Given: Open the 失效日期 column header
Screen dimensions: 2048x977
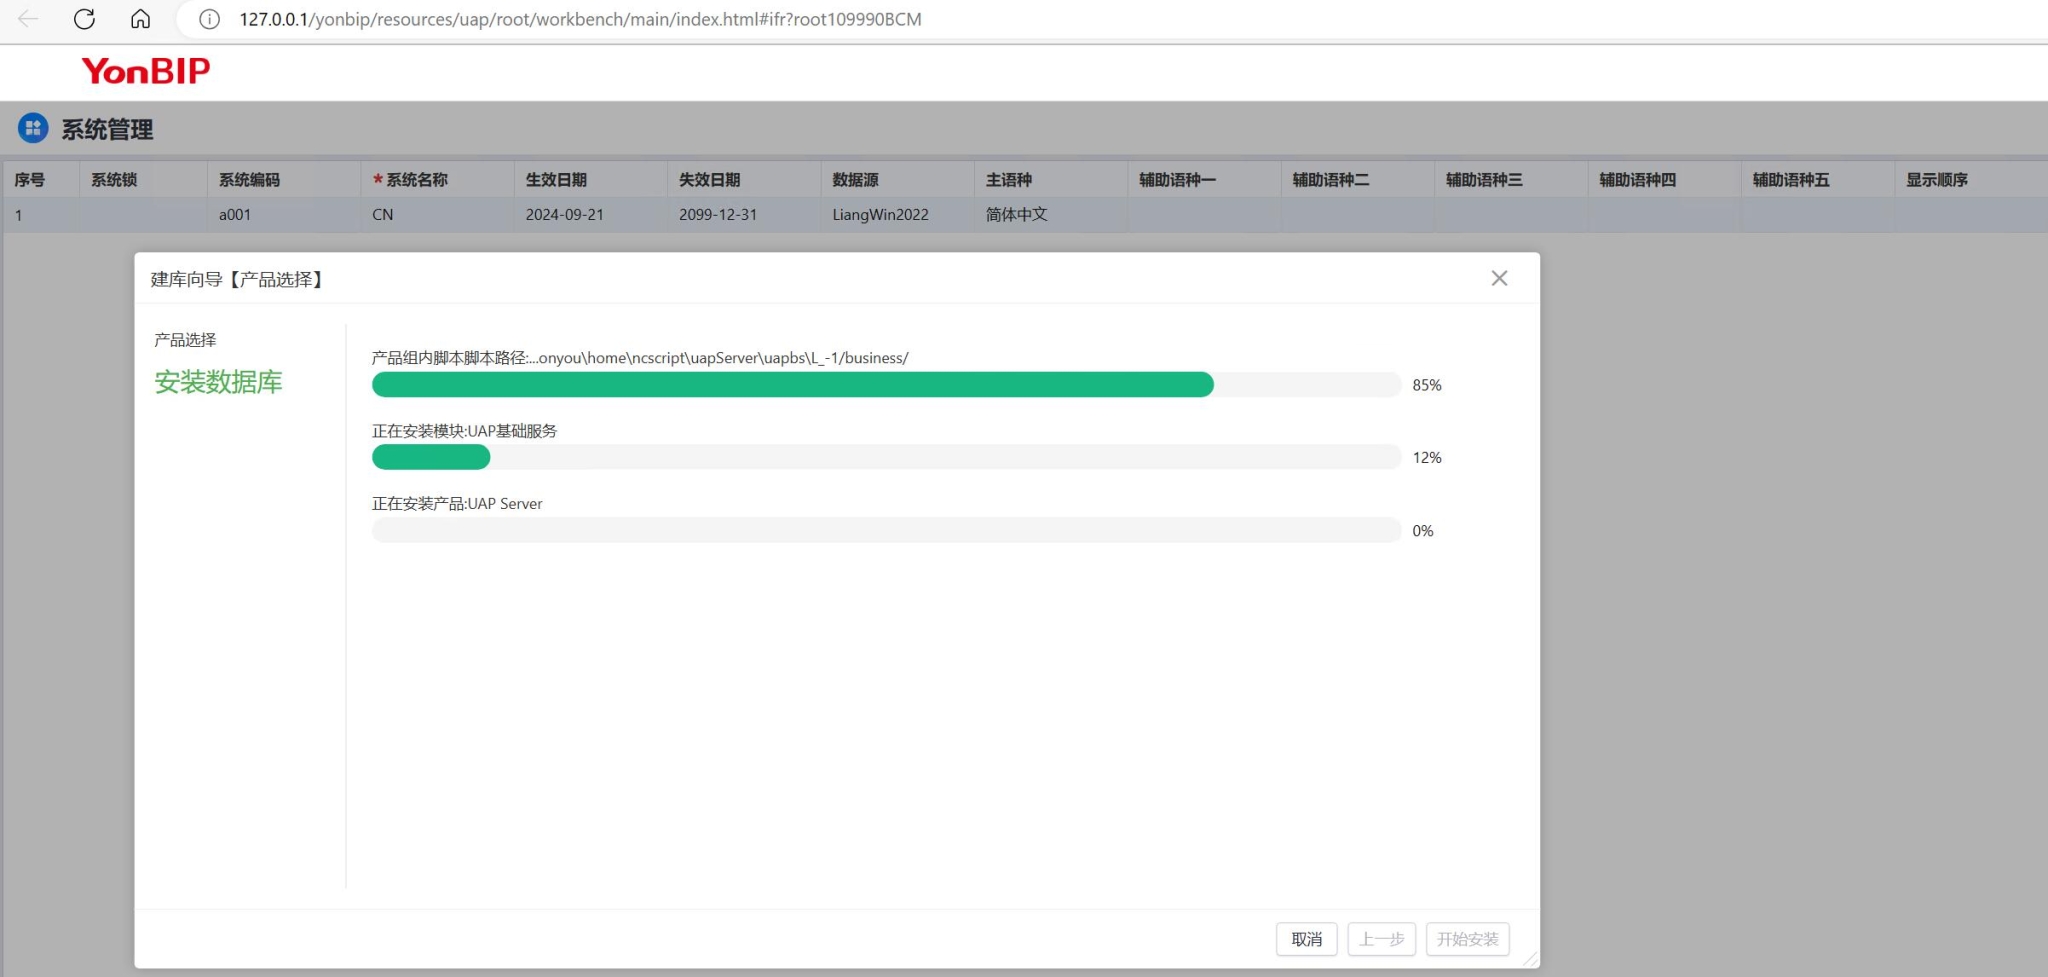Looking at the screenshot, I should (x=710, y=179).
